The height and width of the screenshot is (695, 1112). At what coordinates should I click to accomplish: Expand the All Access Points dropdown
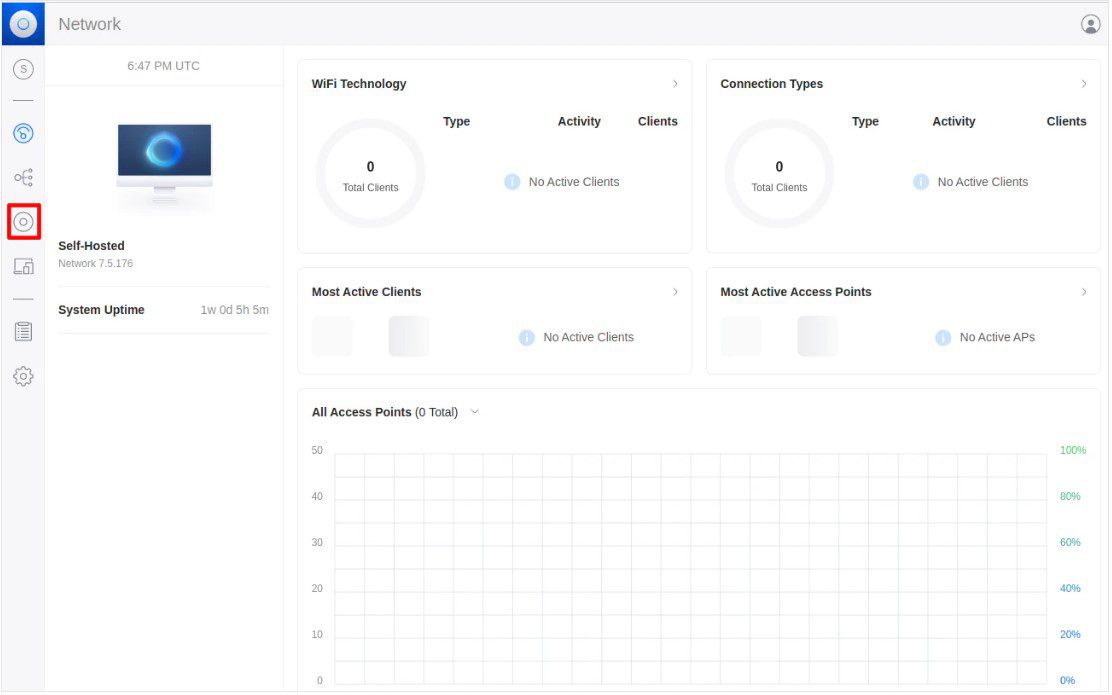475,411
